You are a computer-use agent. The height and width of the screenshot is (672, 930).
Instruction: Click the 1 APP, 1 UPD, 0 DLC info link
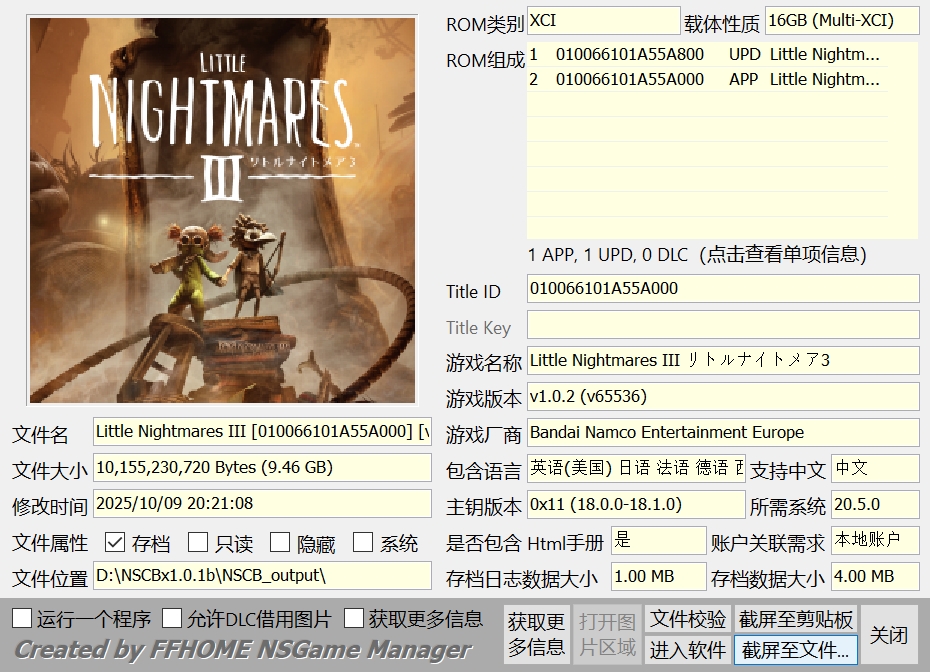[696, 255]
